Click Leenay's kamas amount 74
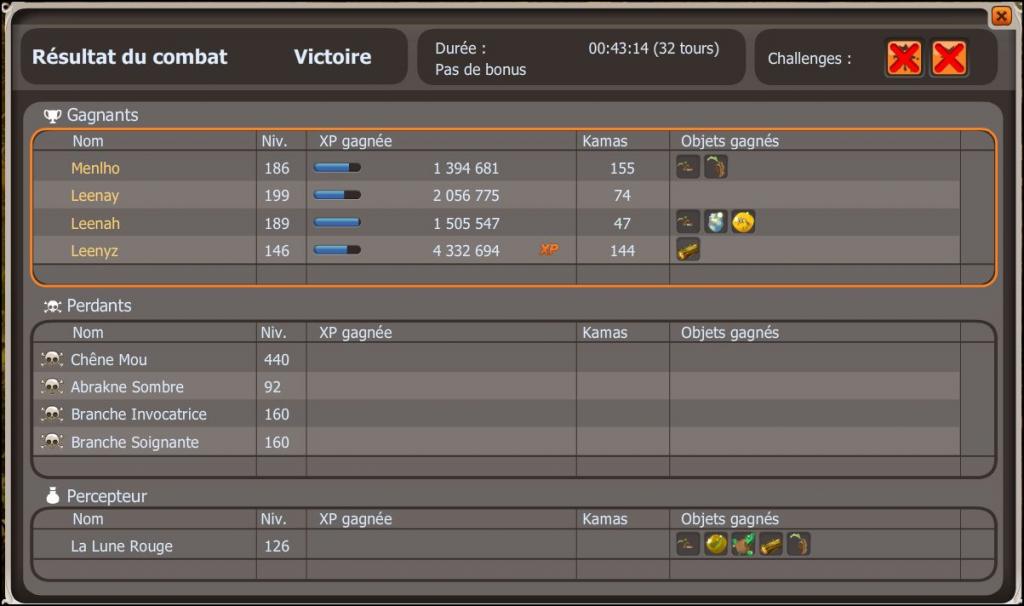 (622, 196)
